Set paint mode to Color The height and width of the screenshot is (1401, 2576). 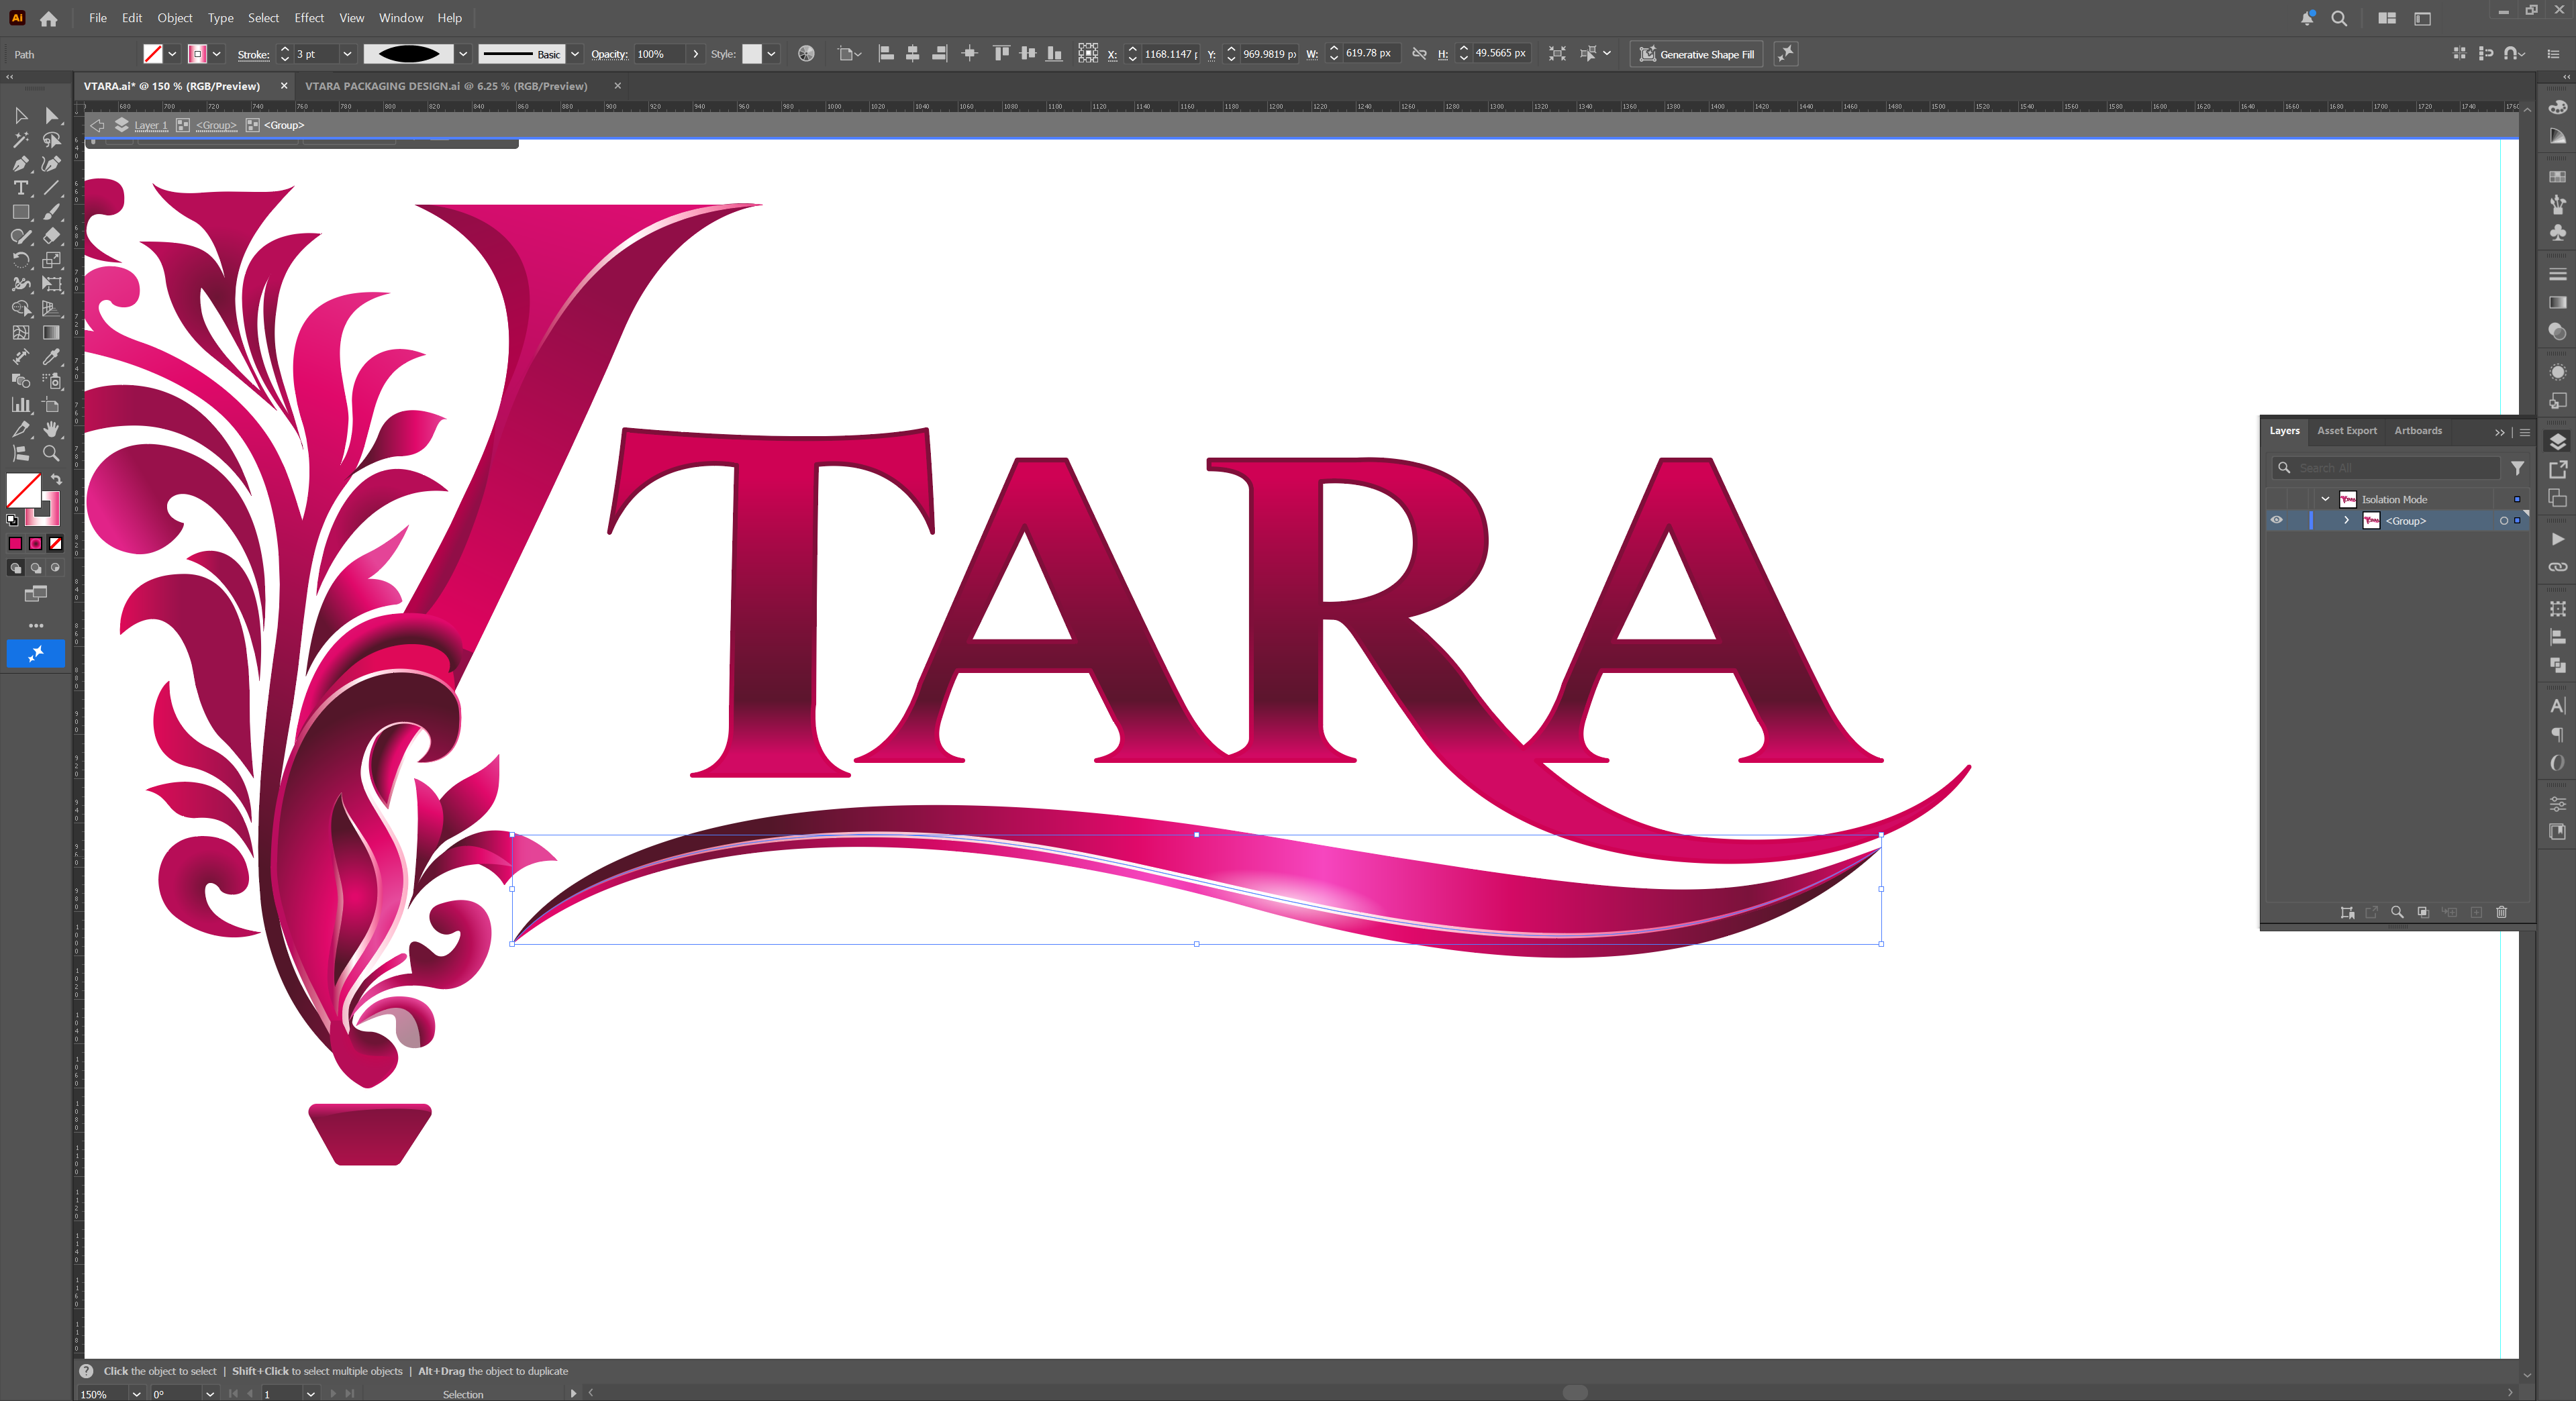point(15,543)
